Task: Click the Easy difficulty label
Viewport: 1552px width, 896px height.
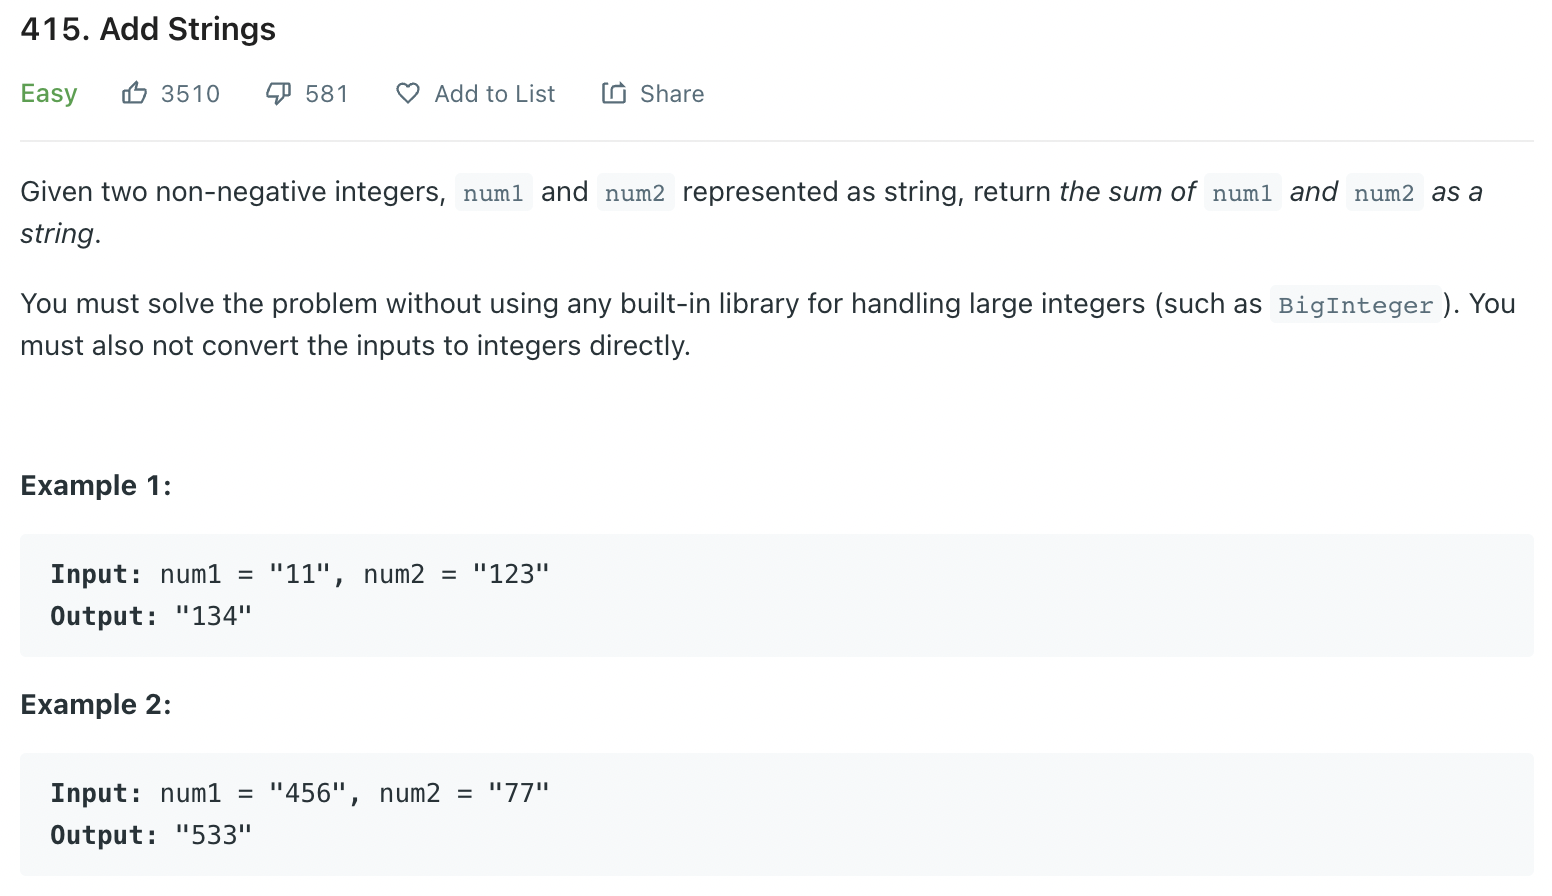Action: tap(49, 94)
